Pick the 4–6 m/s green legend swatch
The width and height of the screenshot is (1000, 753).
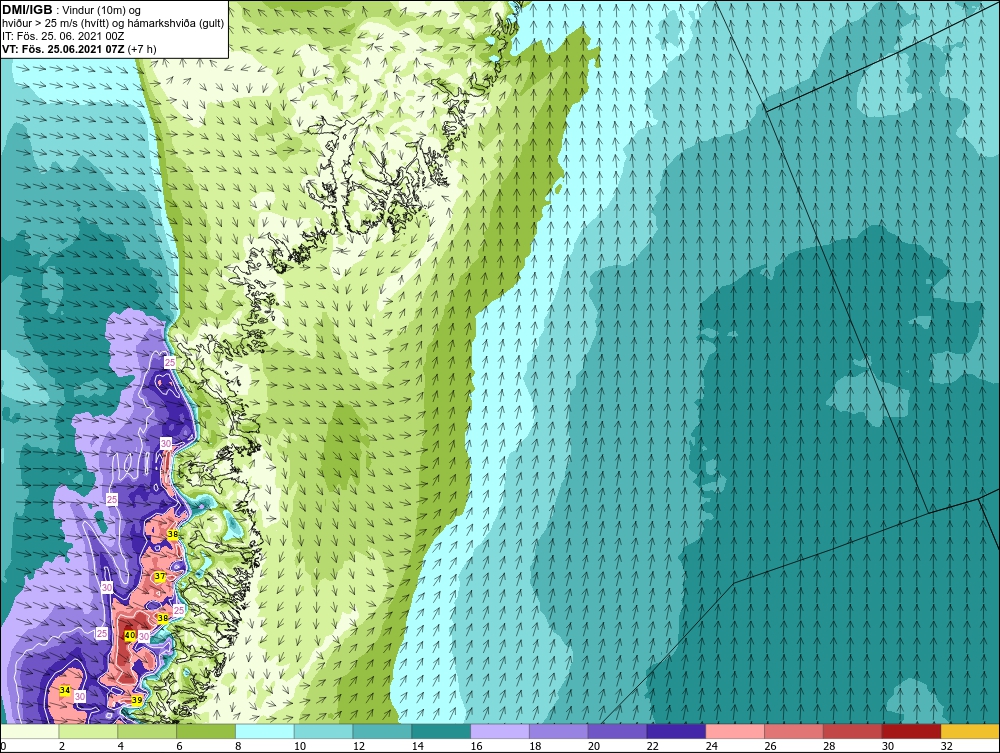point(147,731)
